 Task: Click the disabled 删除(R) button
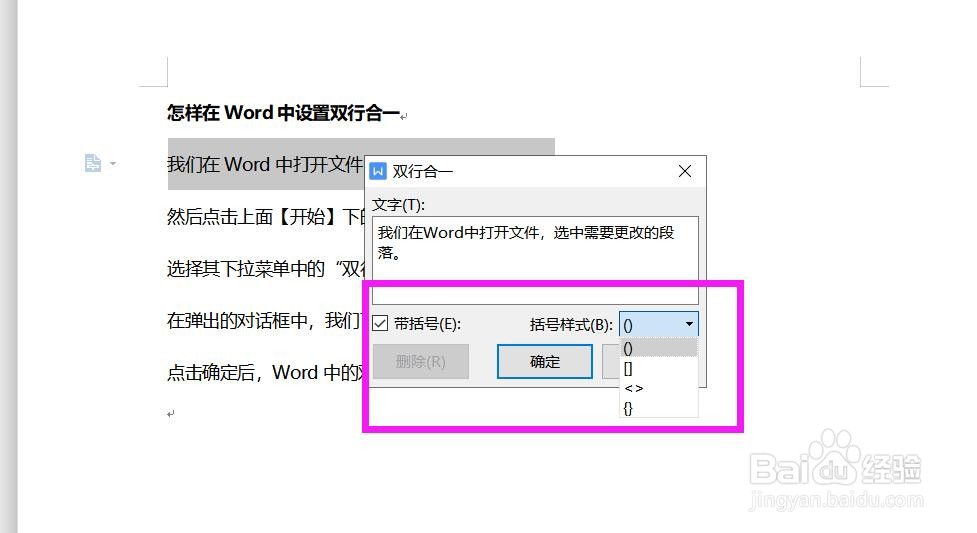tap(421, 362)
